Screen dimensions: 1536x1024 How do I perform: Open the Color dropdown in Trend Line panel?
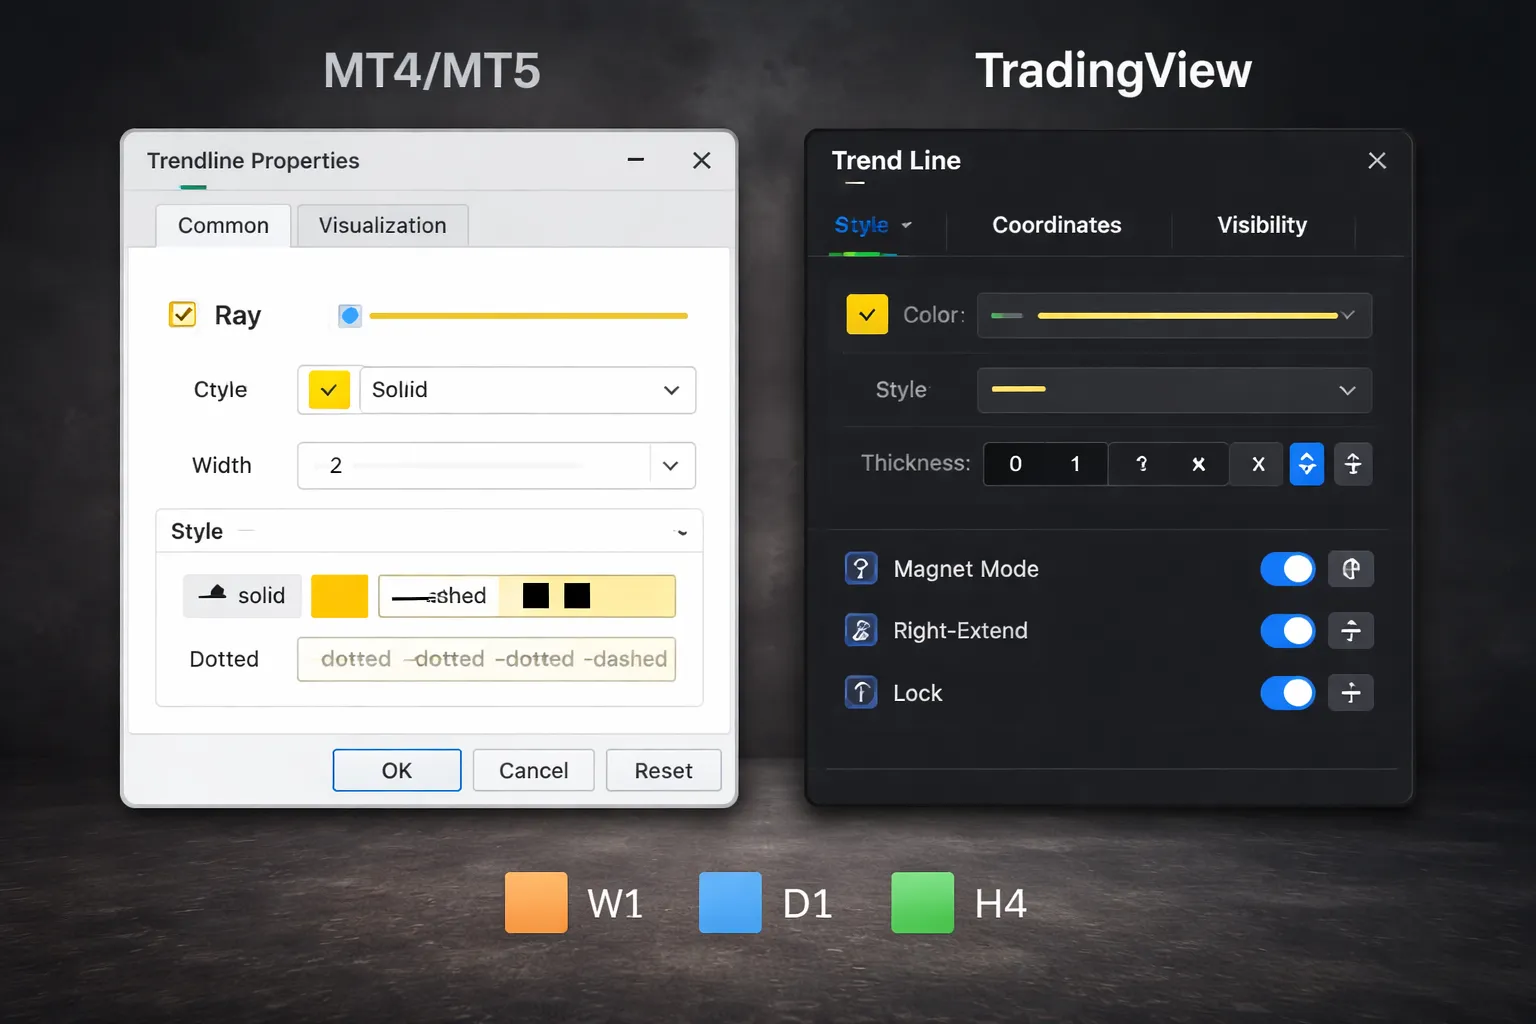pos(1348,315)
